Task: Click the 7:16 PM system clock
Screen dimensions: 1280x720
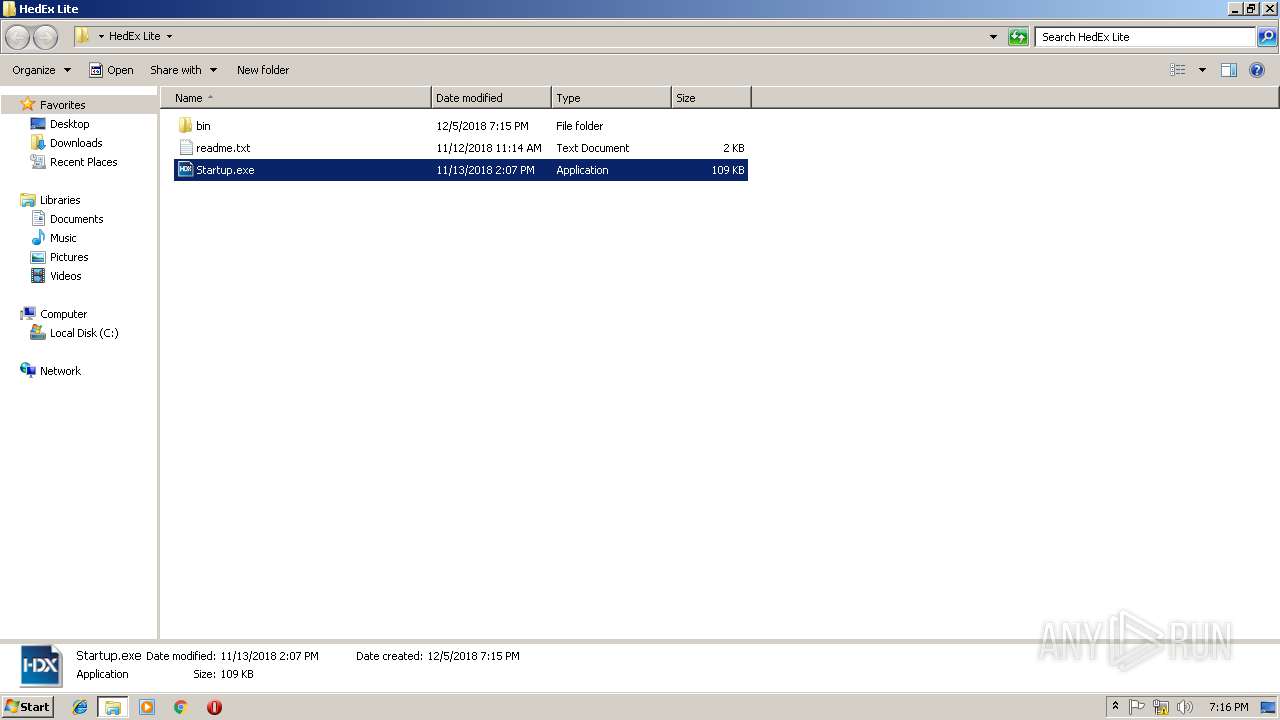Action: (1228, 707)
